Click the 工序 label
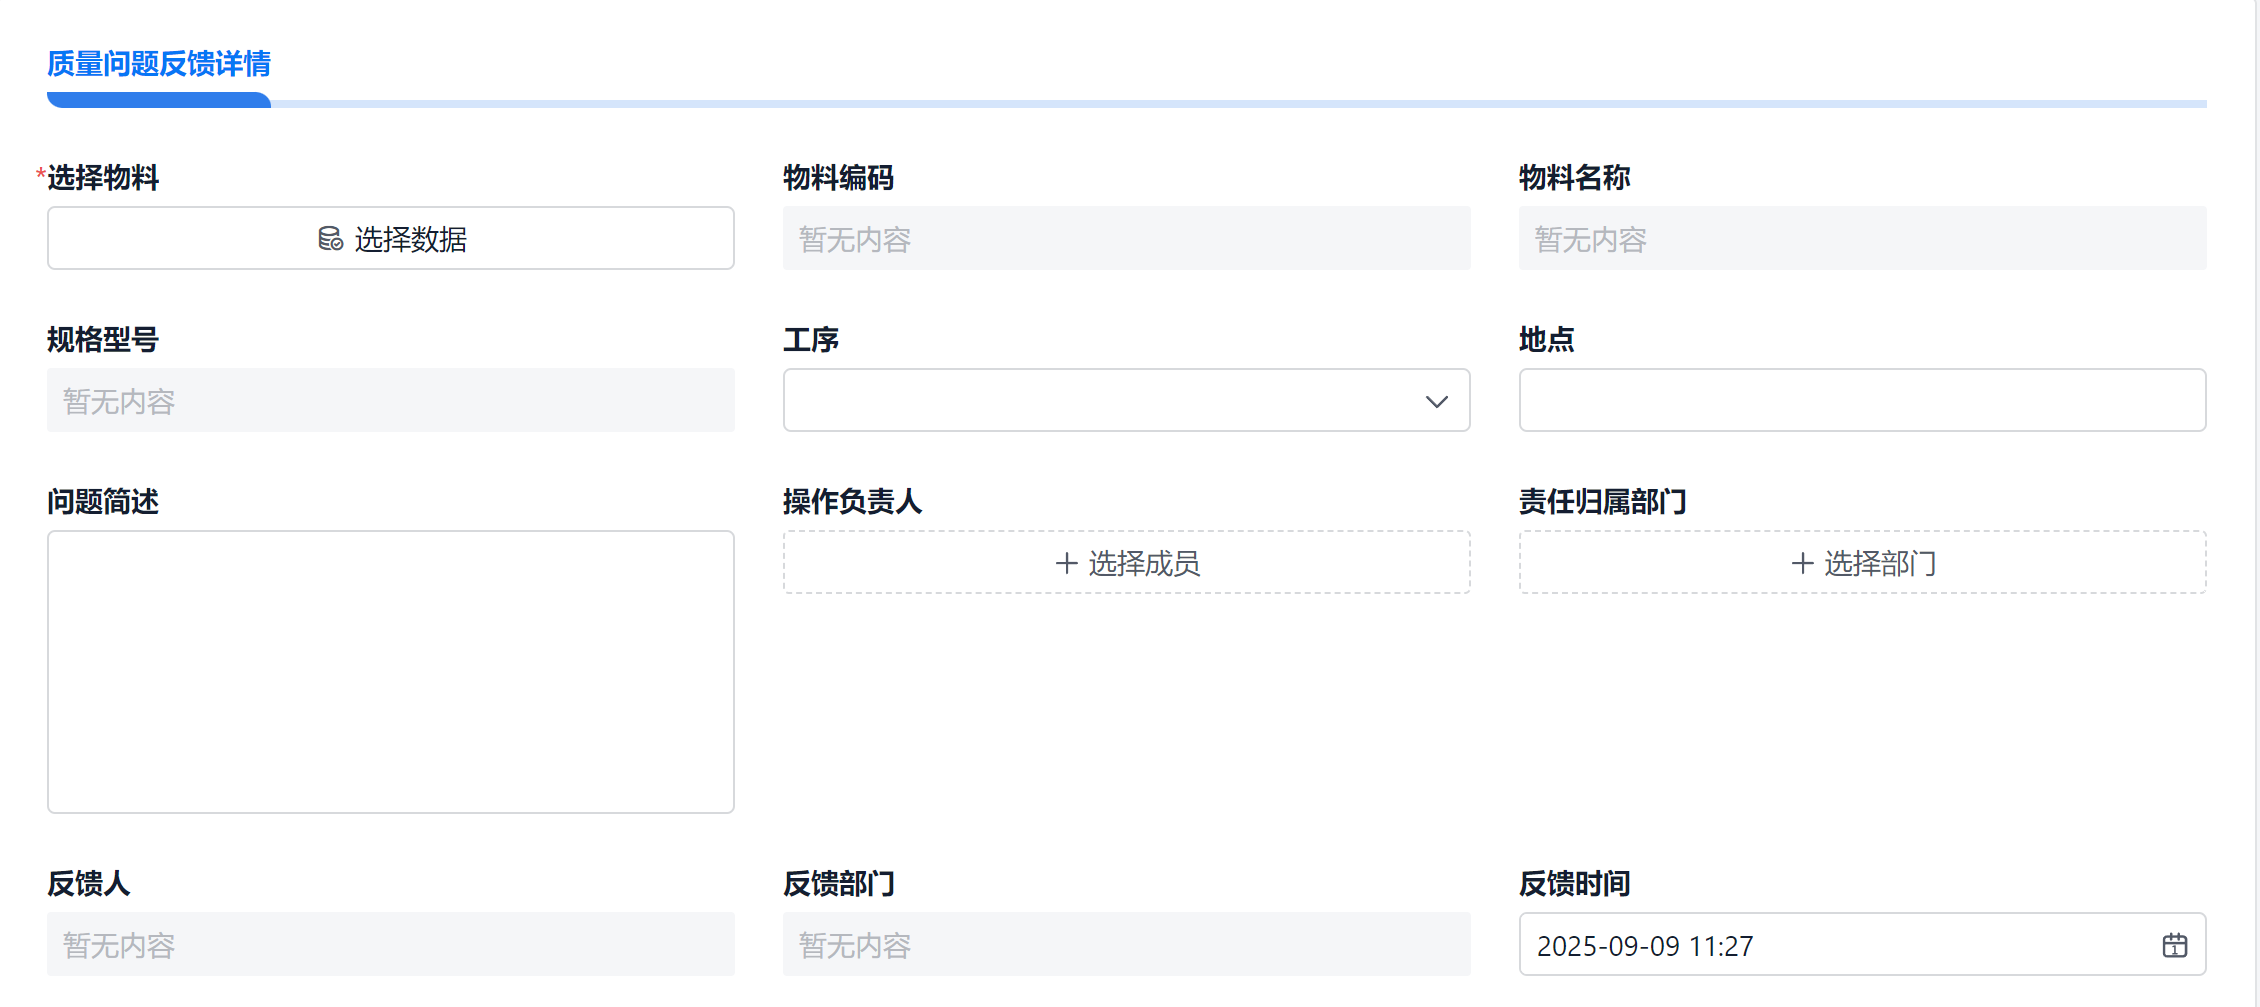2260x1007 pixels. [811, 340]
